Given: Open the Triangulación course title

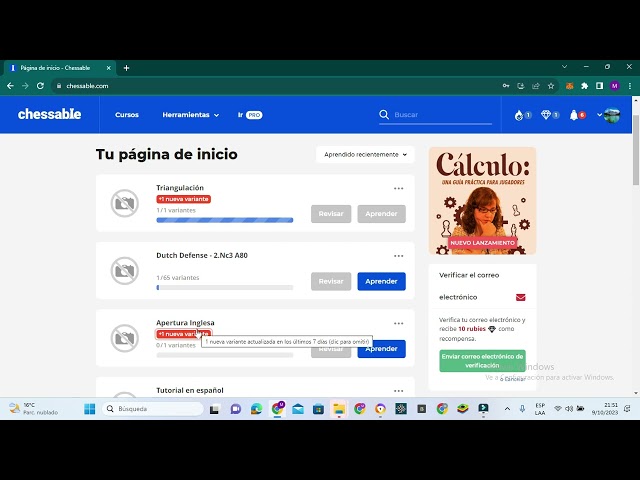Looking at the screenshot, I should coord(180,188).
